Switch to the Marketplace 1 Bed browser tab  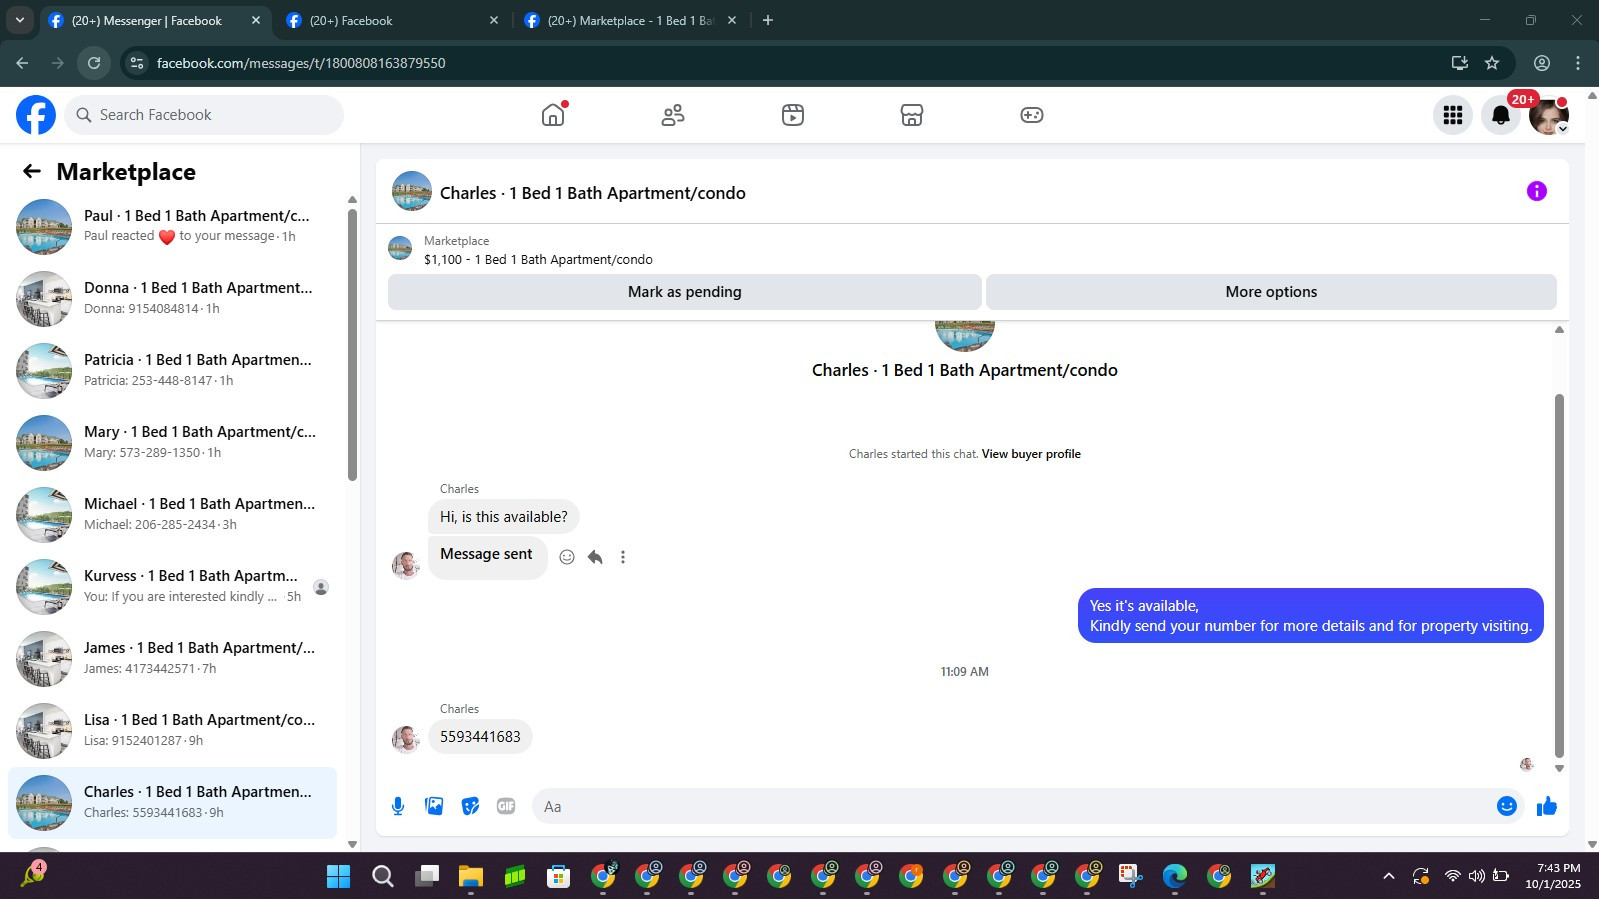(x=630, y=20)
